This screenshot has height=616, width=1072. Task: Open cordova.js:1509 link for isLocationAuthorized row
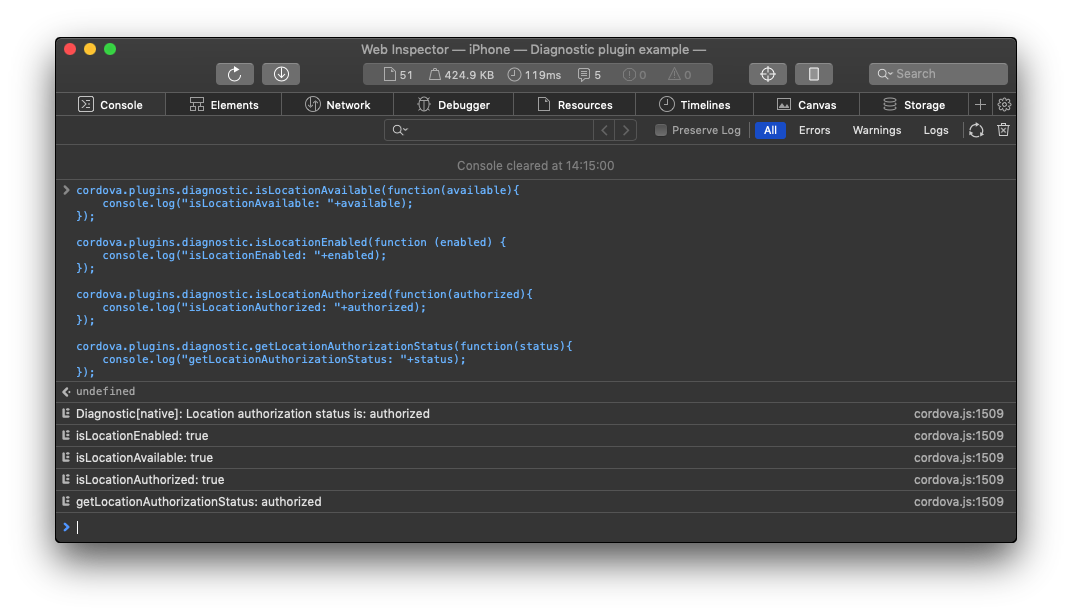click(959, 479)
